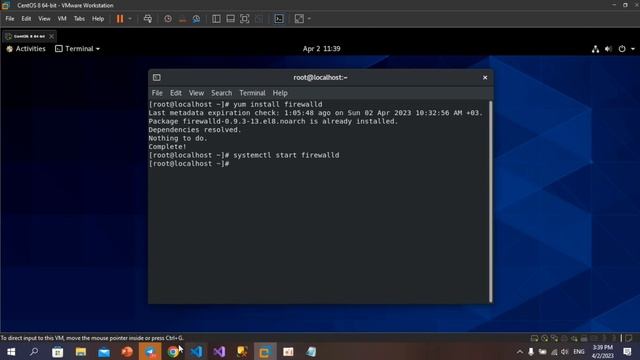The image size is (640, 360).
Task: Click the ENG language indicator
Action: coord(579,351)
